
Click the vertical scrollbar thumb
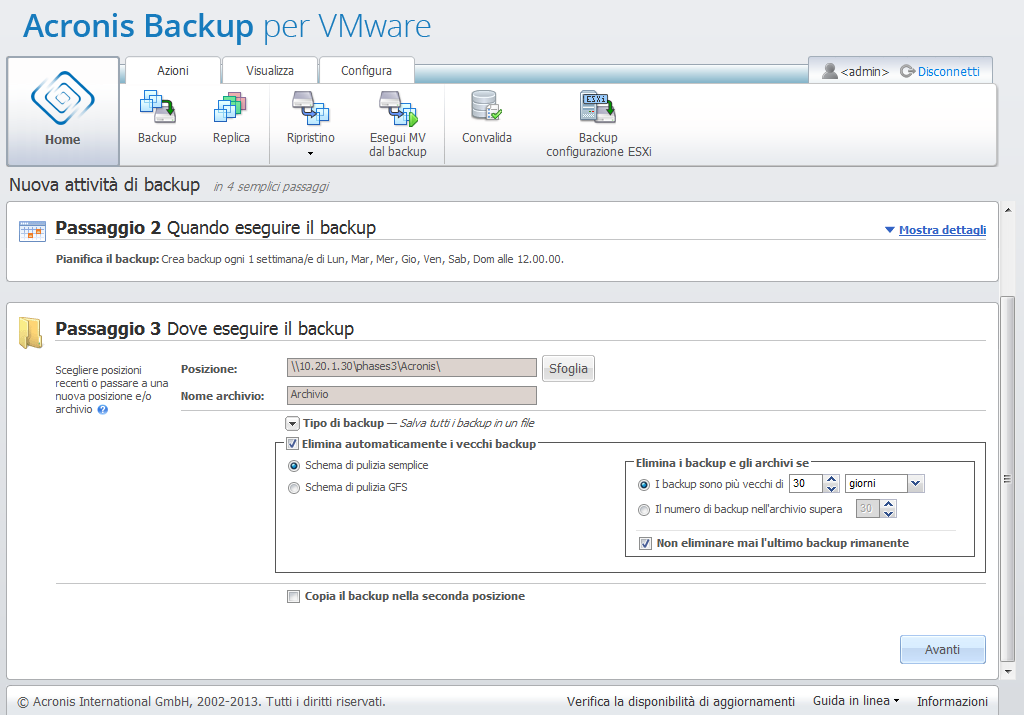point(1008,479)
